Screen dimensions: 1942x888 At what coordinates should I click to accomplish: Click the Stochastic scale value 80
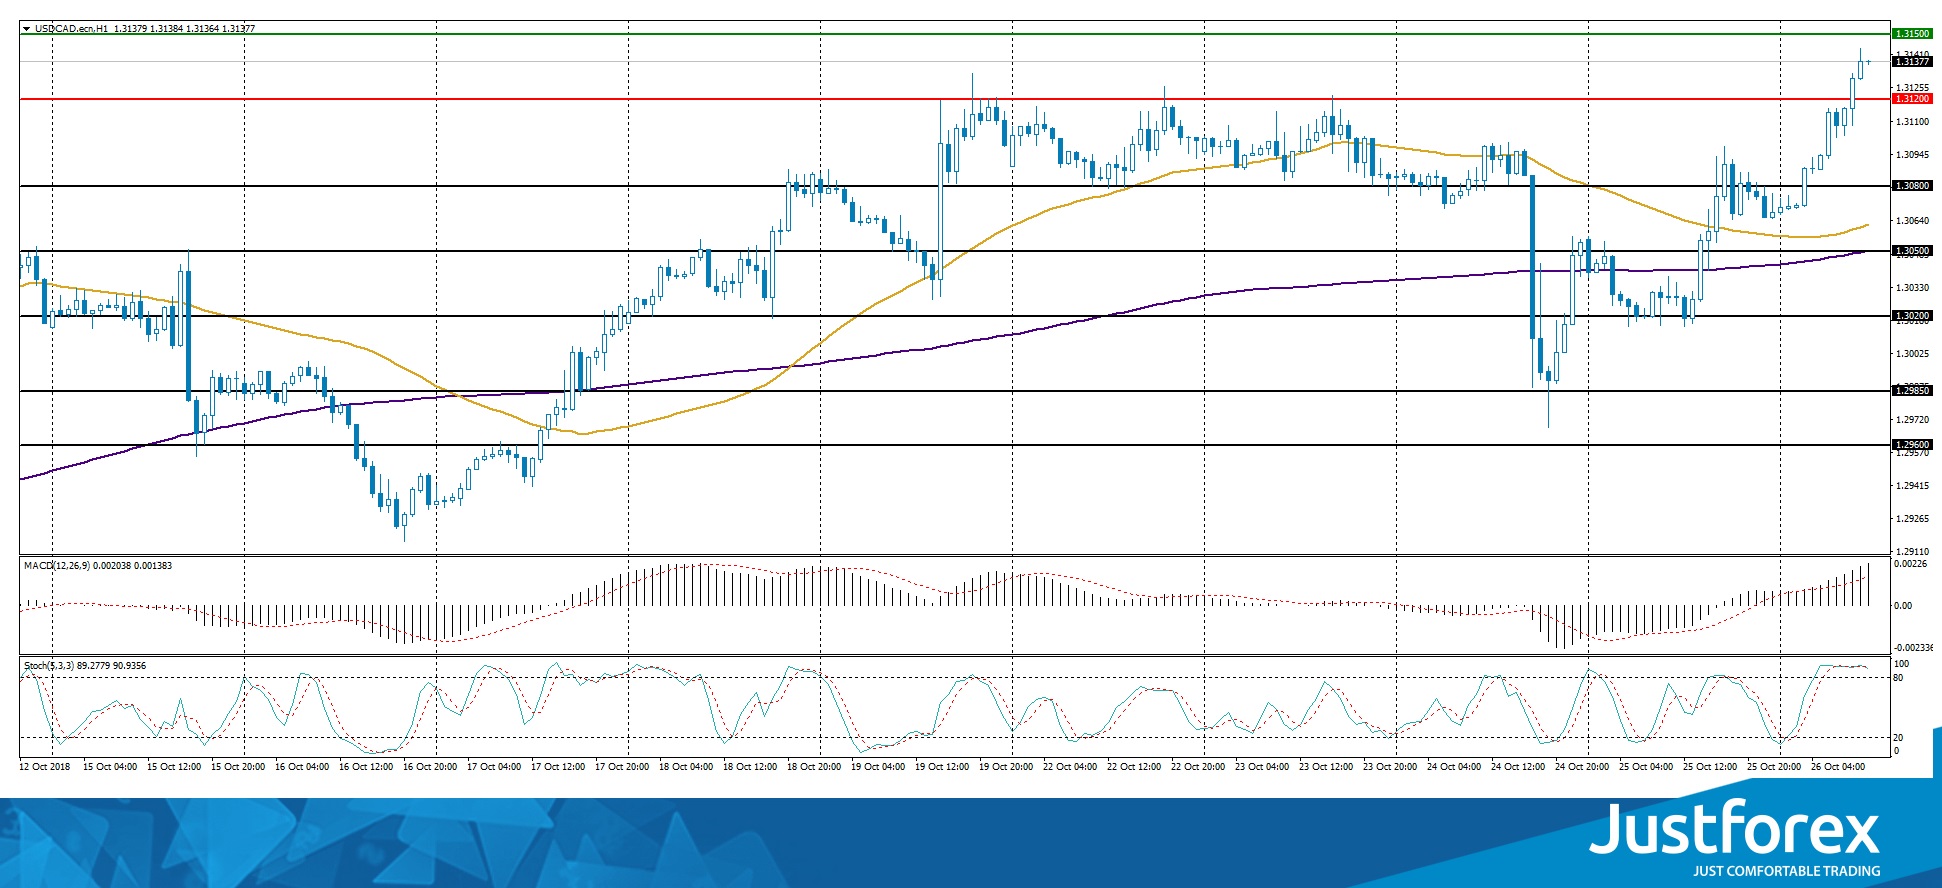tap(1898, 678)
